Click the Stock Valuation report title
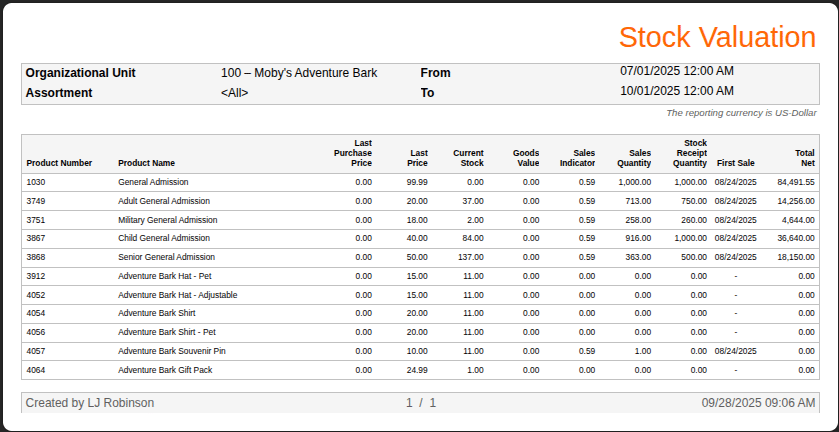 716,37
